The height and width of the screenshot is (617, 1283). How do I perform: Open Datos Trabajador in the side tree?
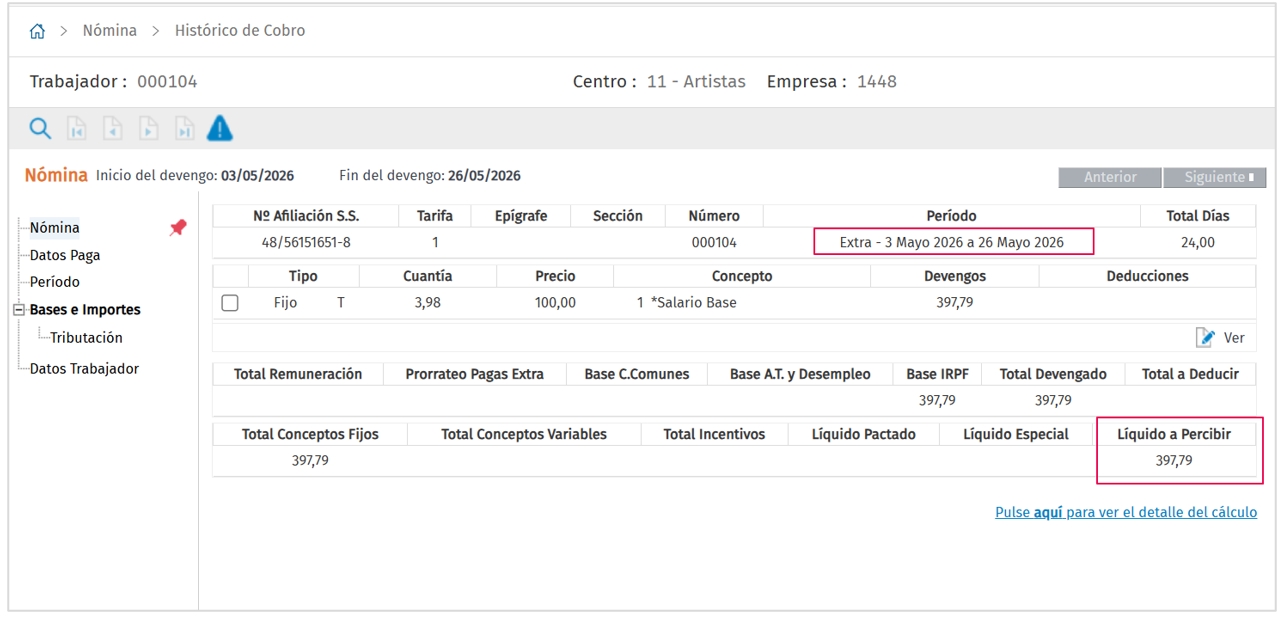pyautogui.click(x=84, y=368)
